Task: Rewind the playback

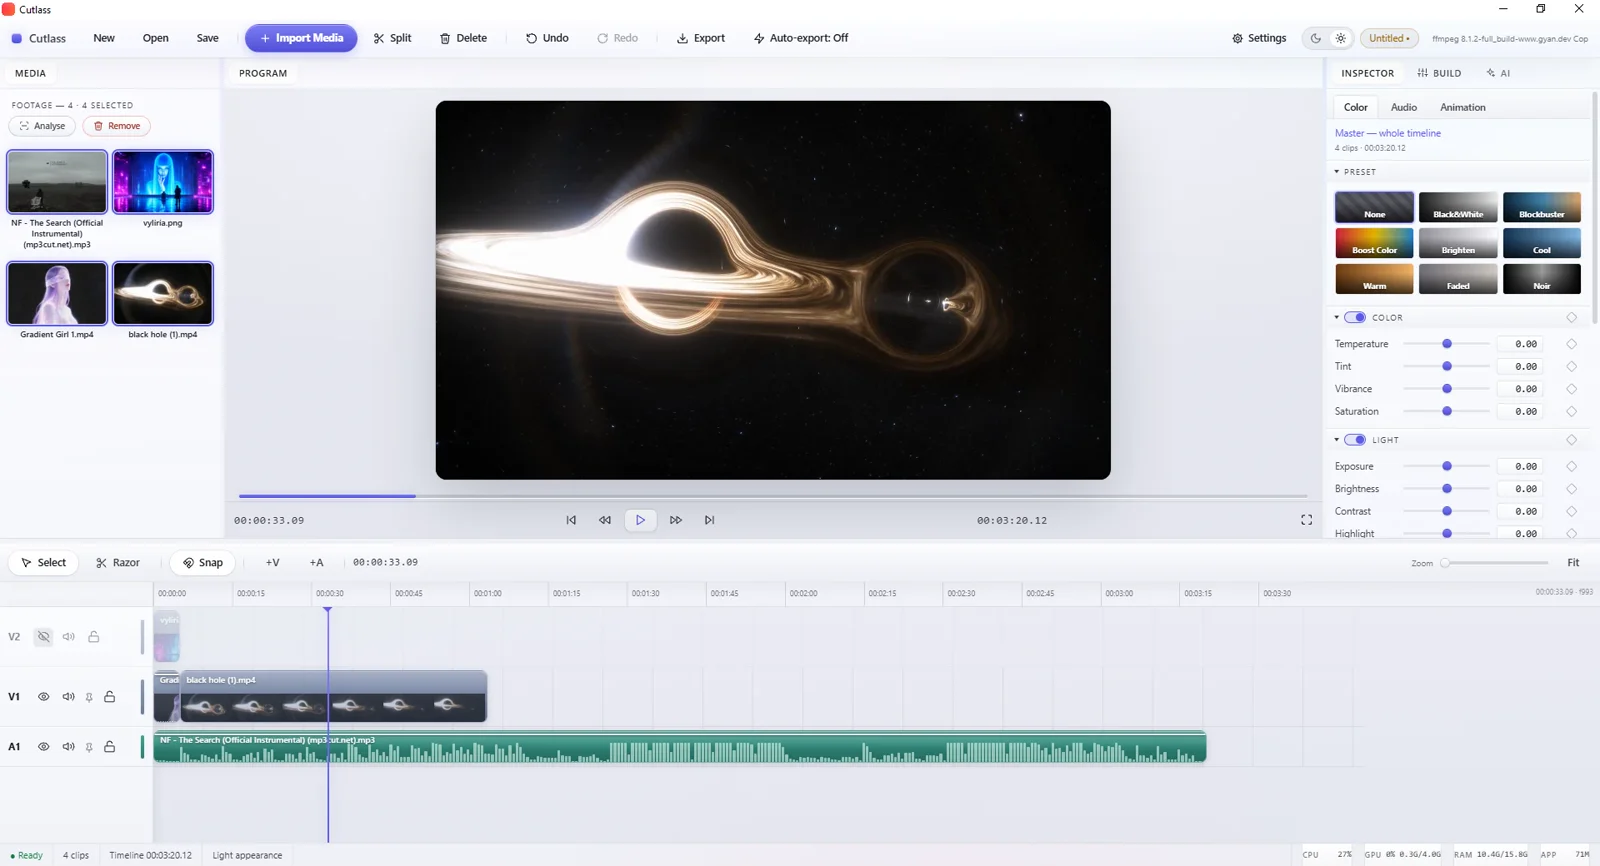Action: [x=605, y=520]
